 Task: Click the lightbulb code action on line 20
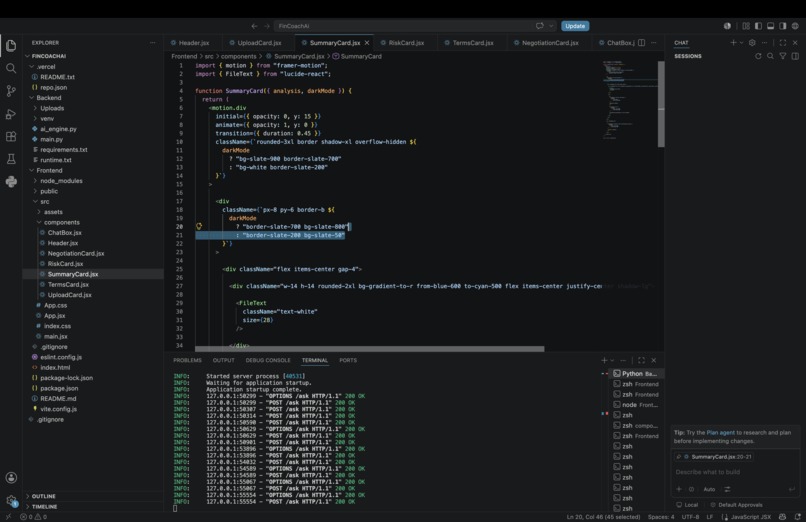click(199, 226)
